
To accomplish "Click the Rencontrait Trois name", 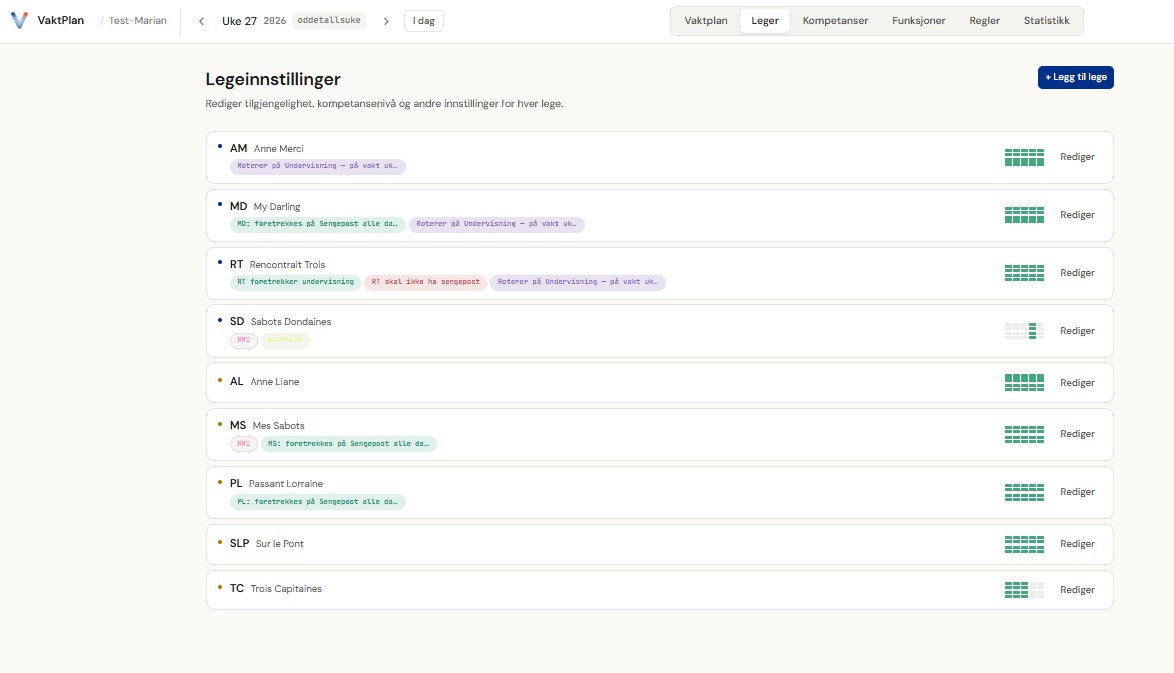I will tap(288, 265).
